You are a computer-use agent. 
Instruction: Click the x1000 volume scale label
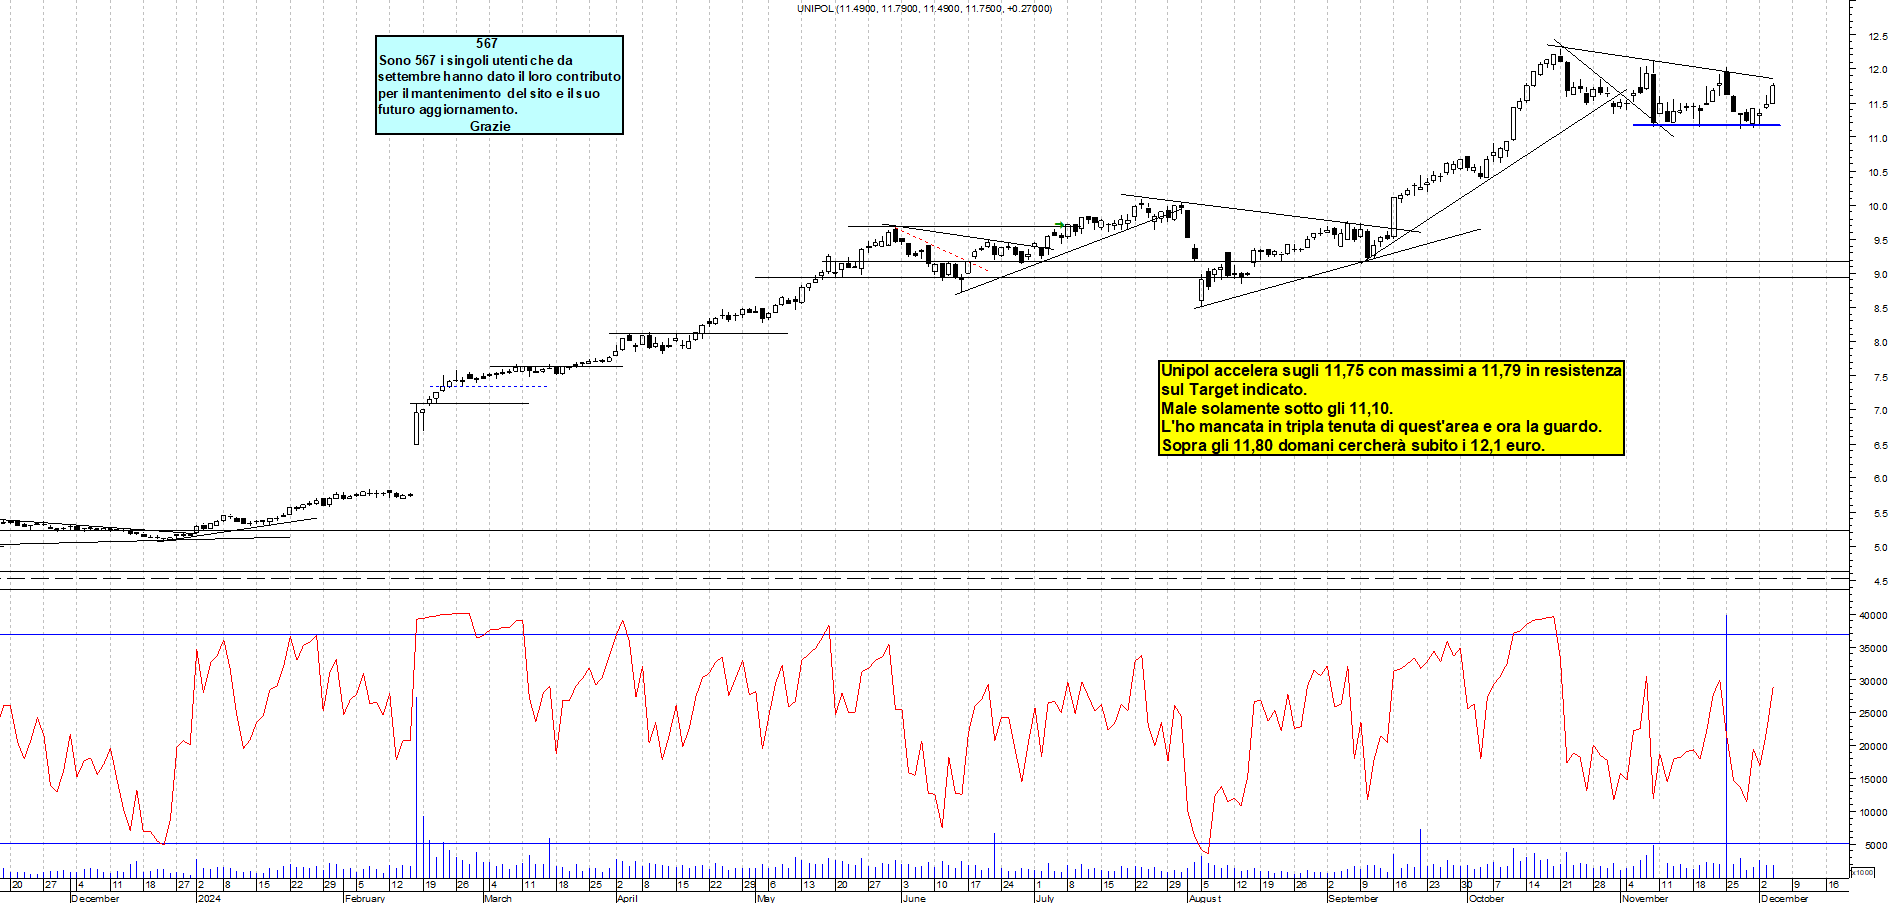(x=1863, y=872)
